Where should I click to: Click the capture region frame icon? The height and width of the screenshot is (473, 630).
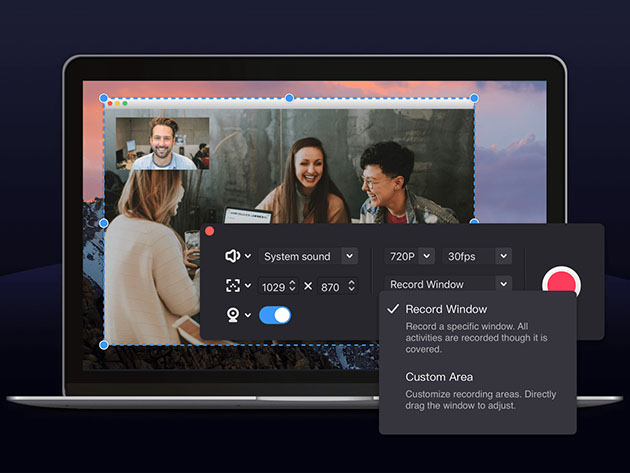(x=233, y=286)
